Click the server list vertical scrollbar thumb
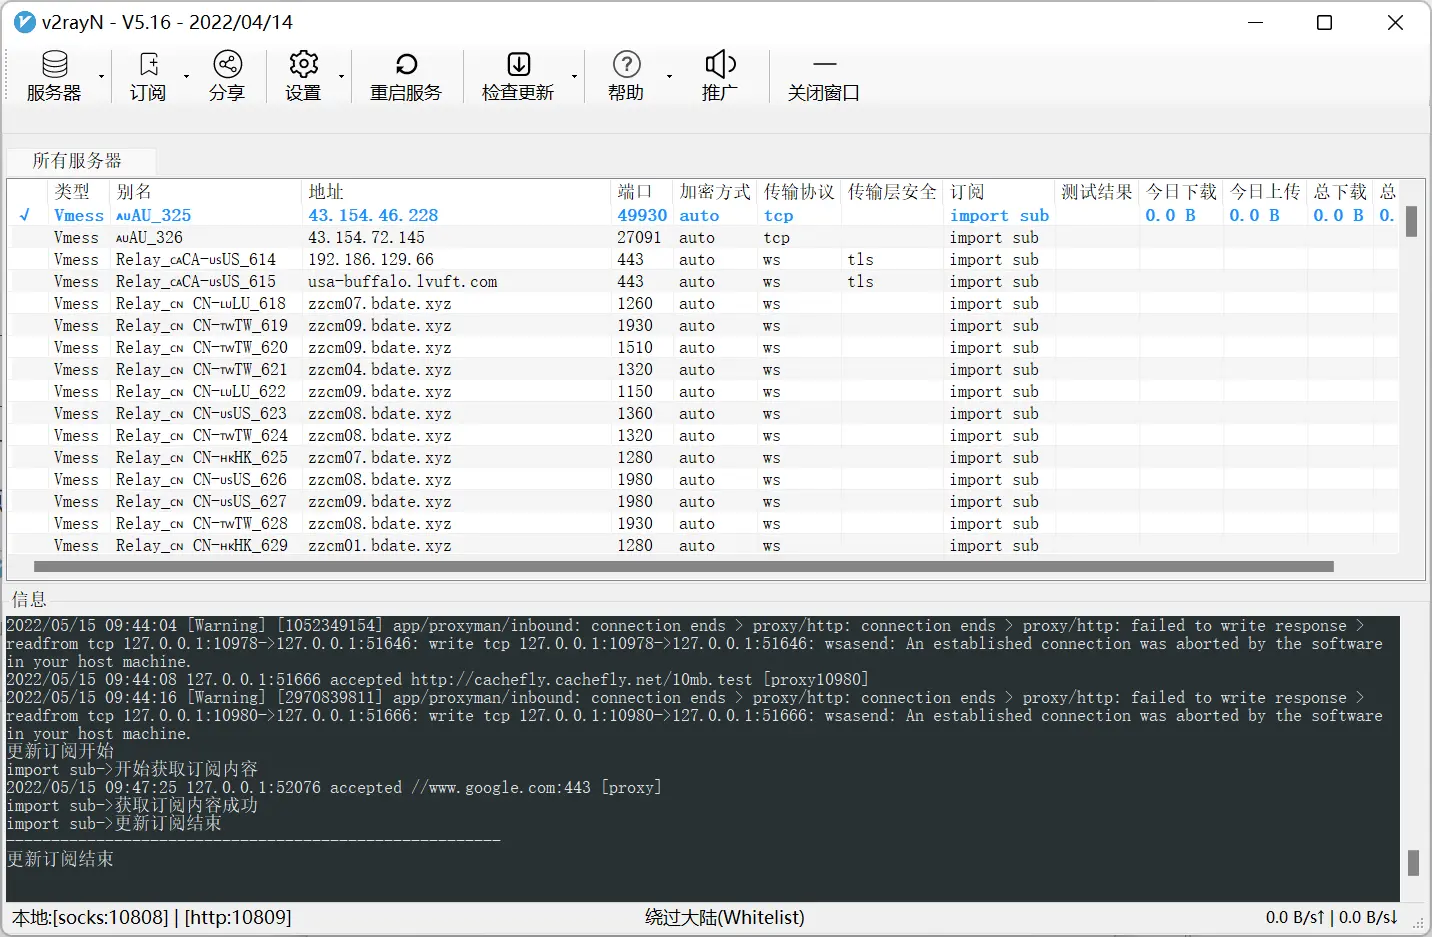The height and width of the screenshot is (937, 1432). (x=1411, y=221)
